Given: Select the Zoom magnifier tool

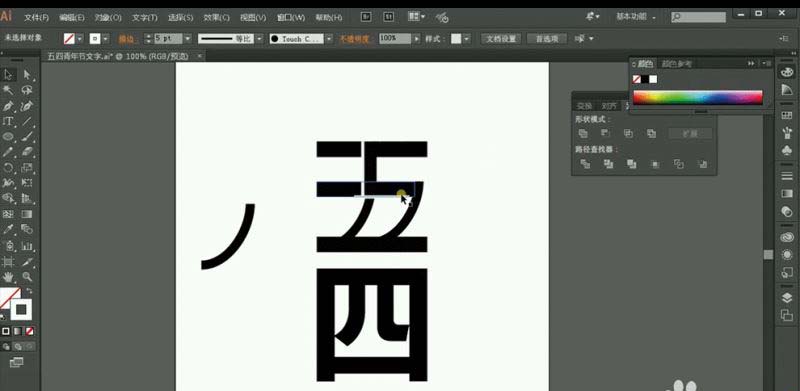Looking at the screenshot, I should click(x=27, y=277).
